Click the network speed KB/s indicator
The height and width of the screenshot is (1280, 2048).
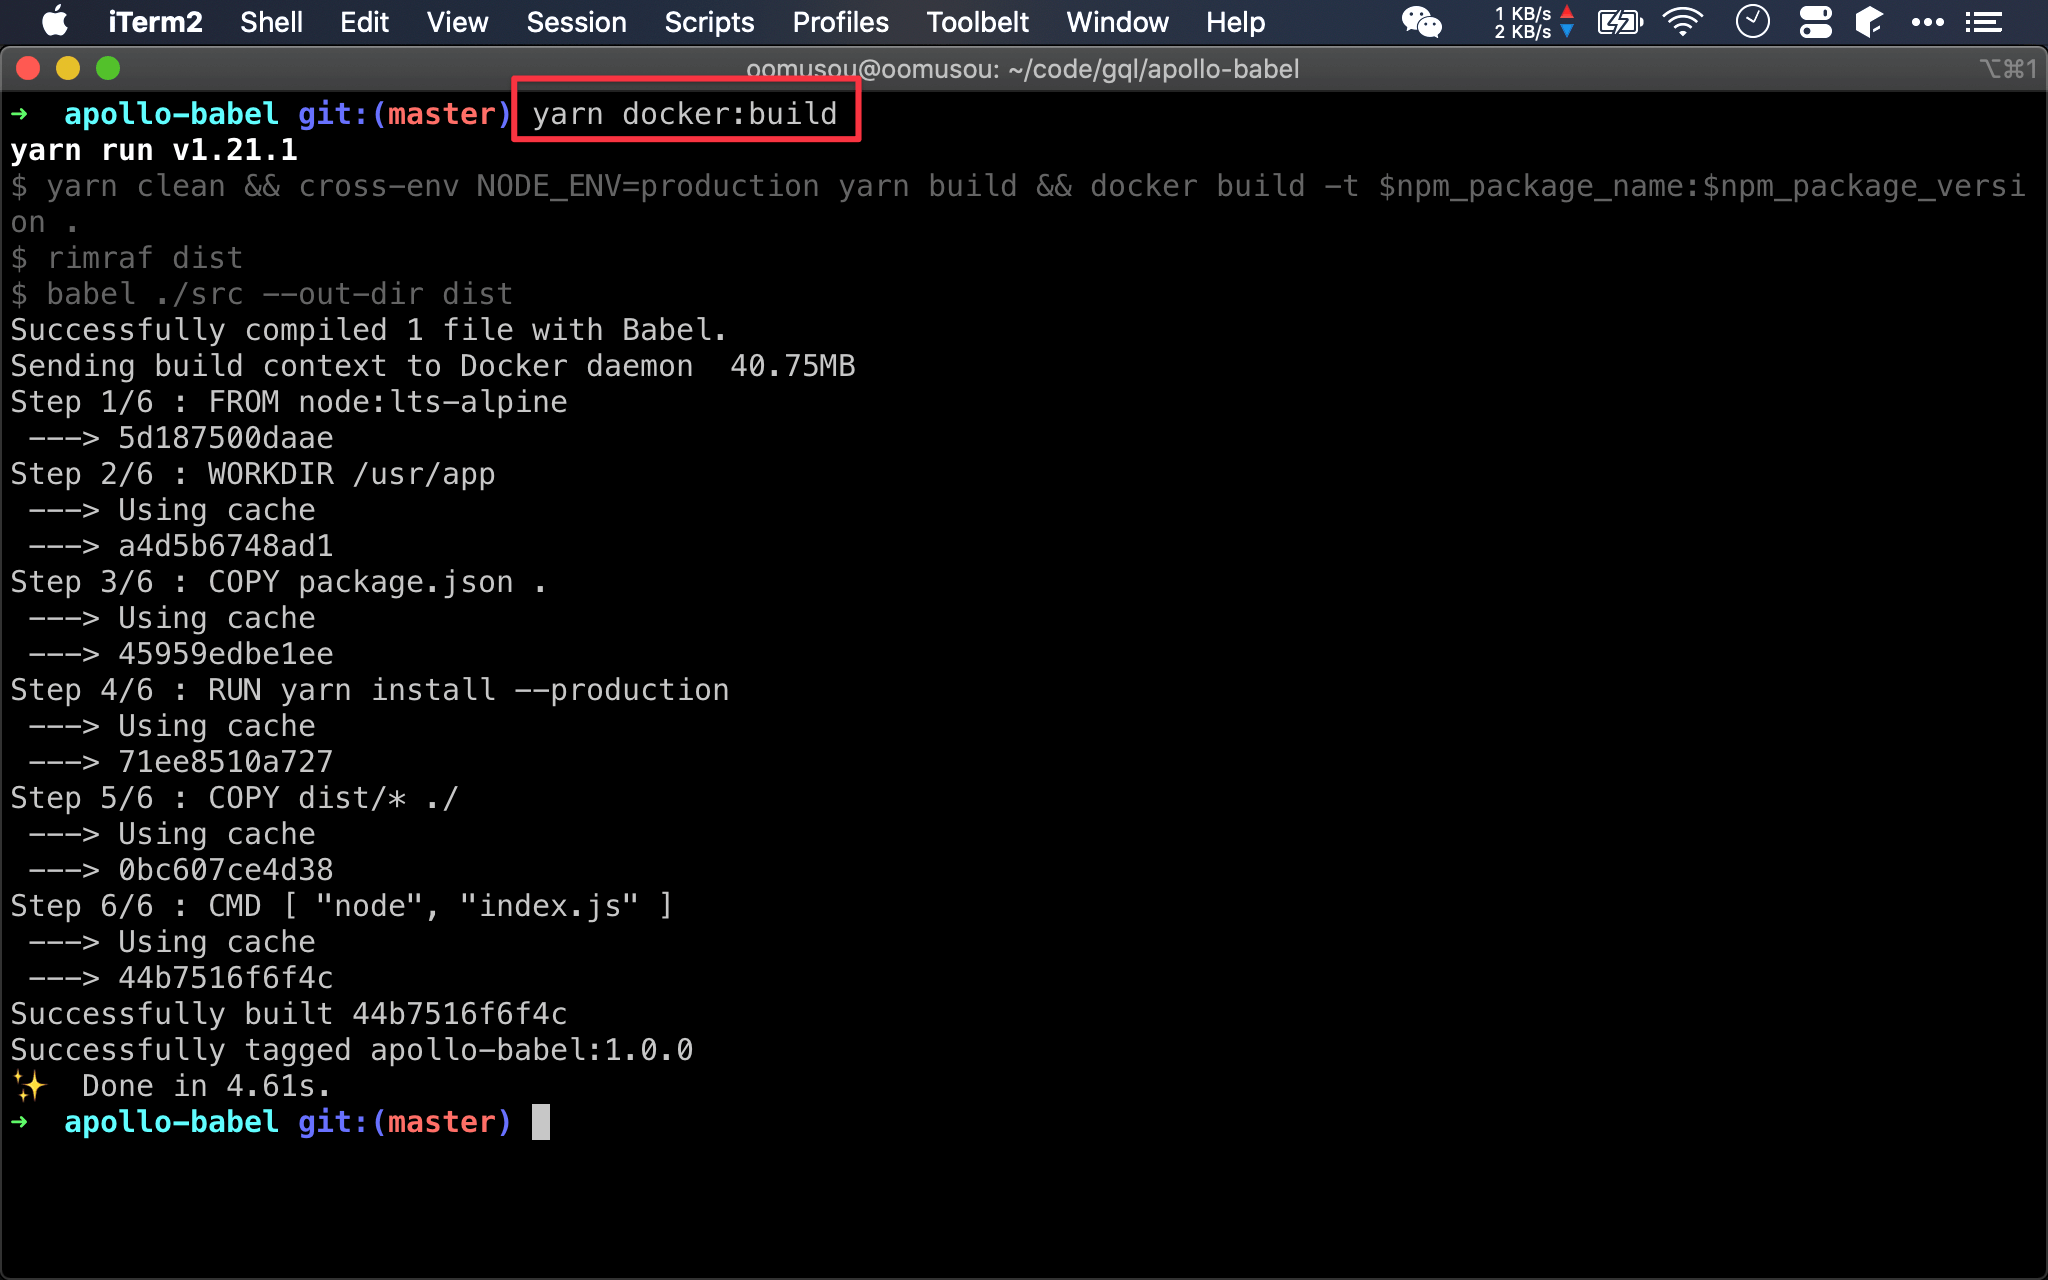[x=1534, y=22]
